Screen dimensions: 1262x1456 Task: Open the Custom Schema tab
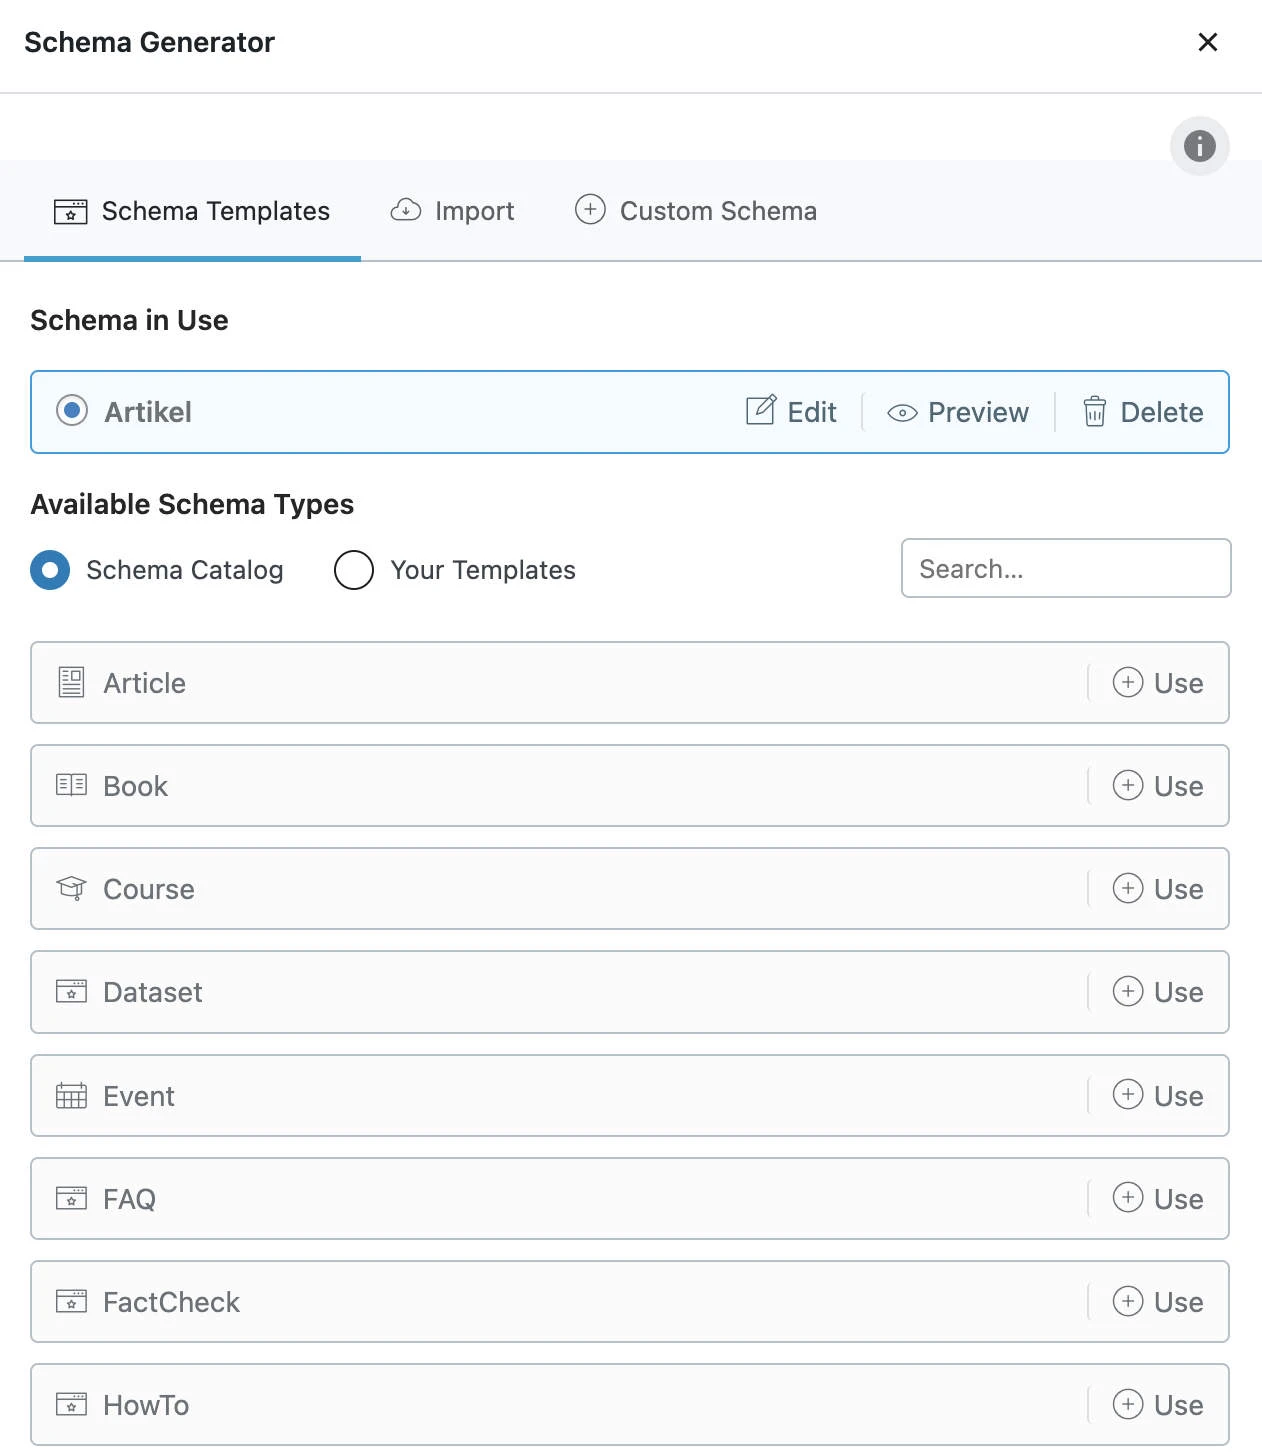click(696, 211)
